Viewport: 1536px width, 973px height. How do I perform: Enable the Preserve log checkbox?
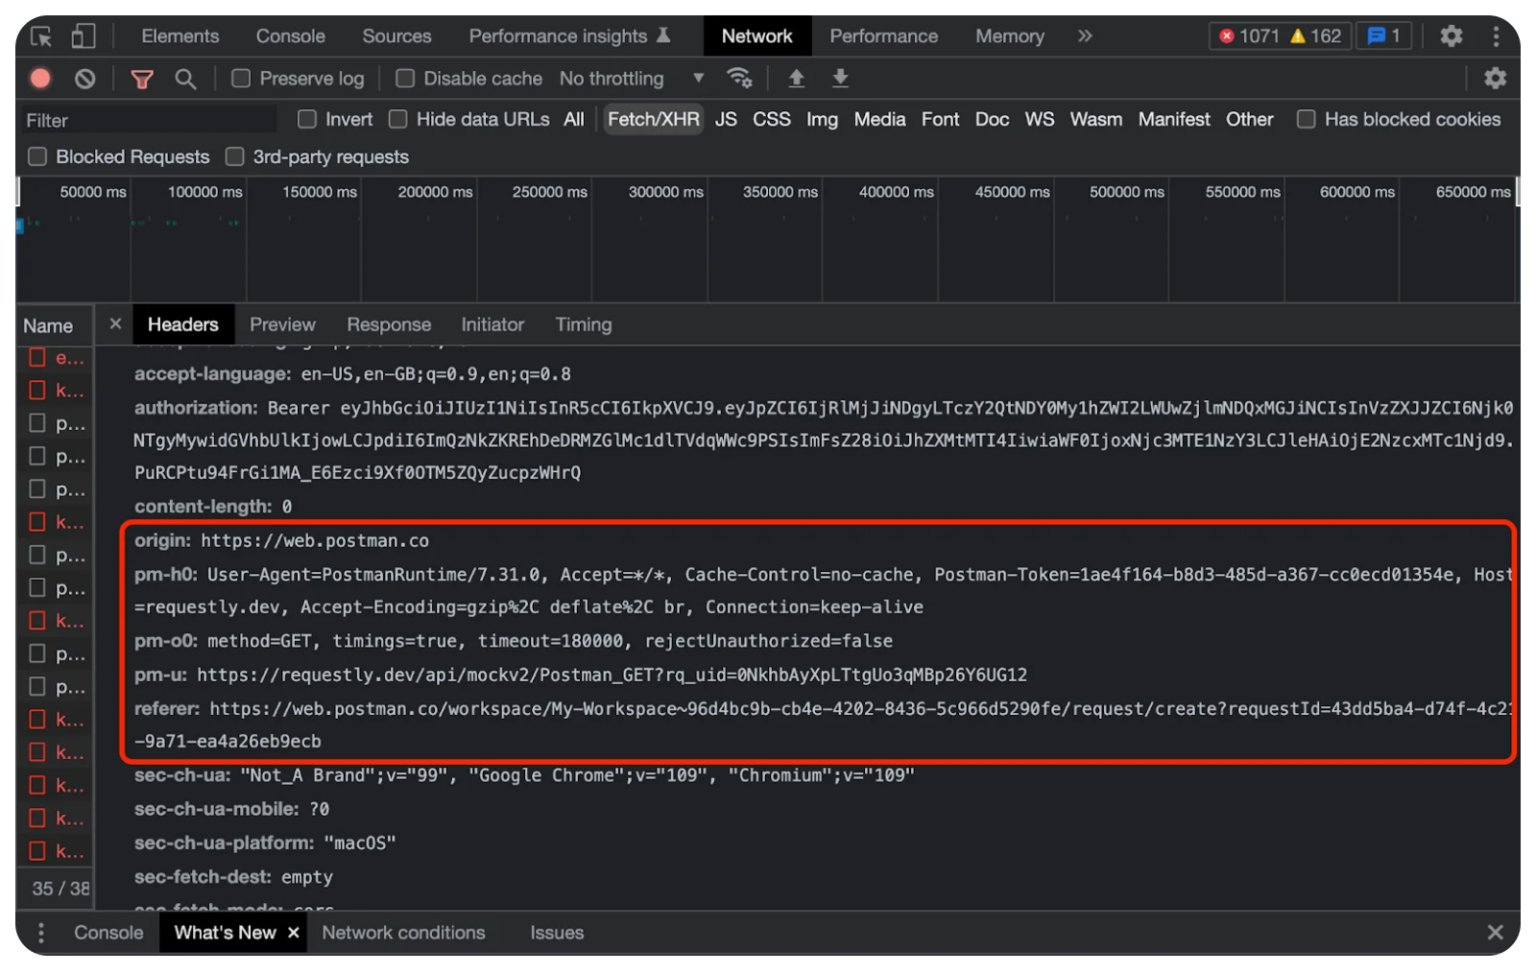(241, 78)
